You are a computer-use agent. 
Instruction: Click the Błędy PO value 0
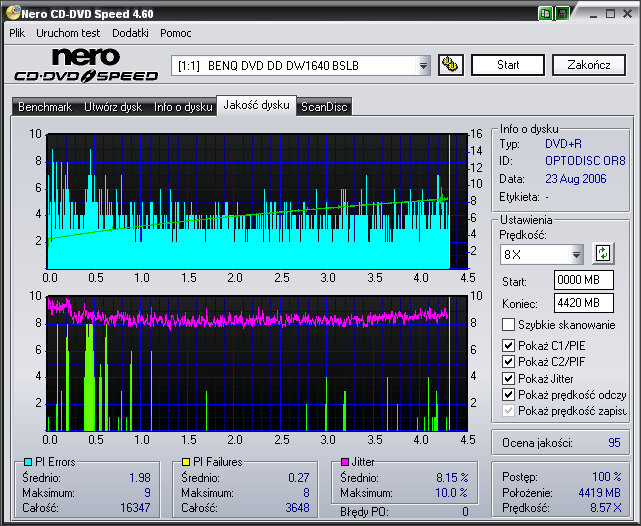pyautogui.click(x=465, y=512)
